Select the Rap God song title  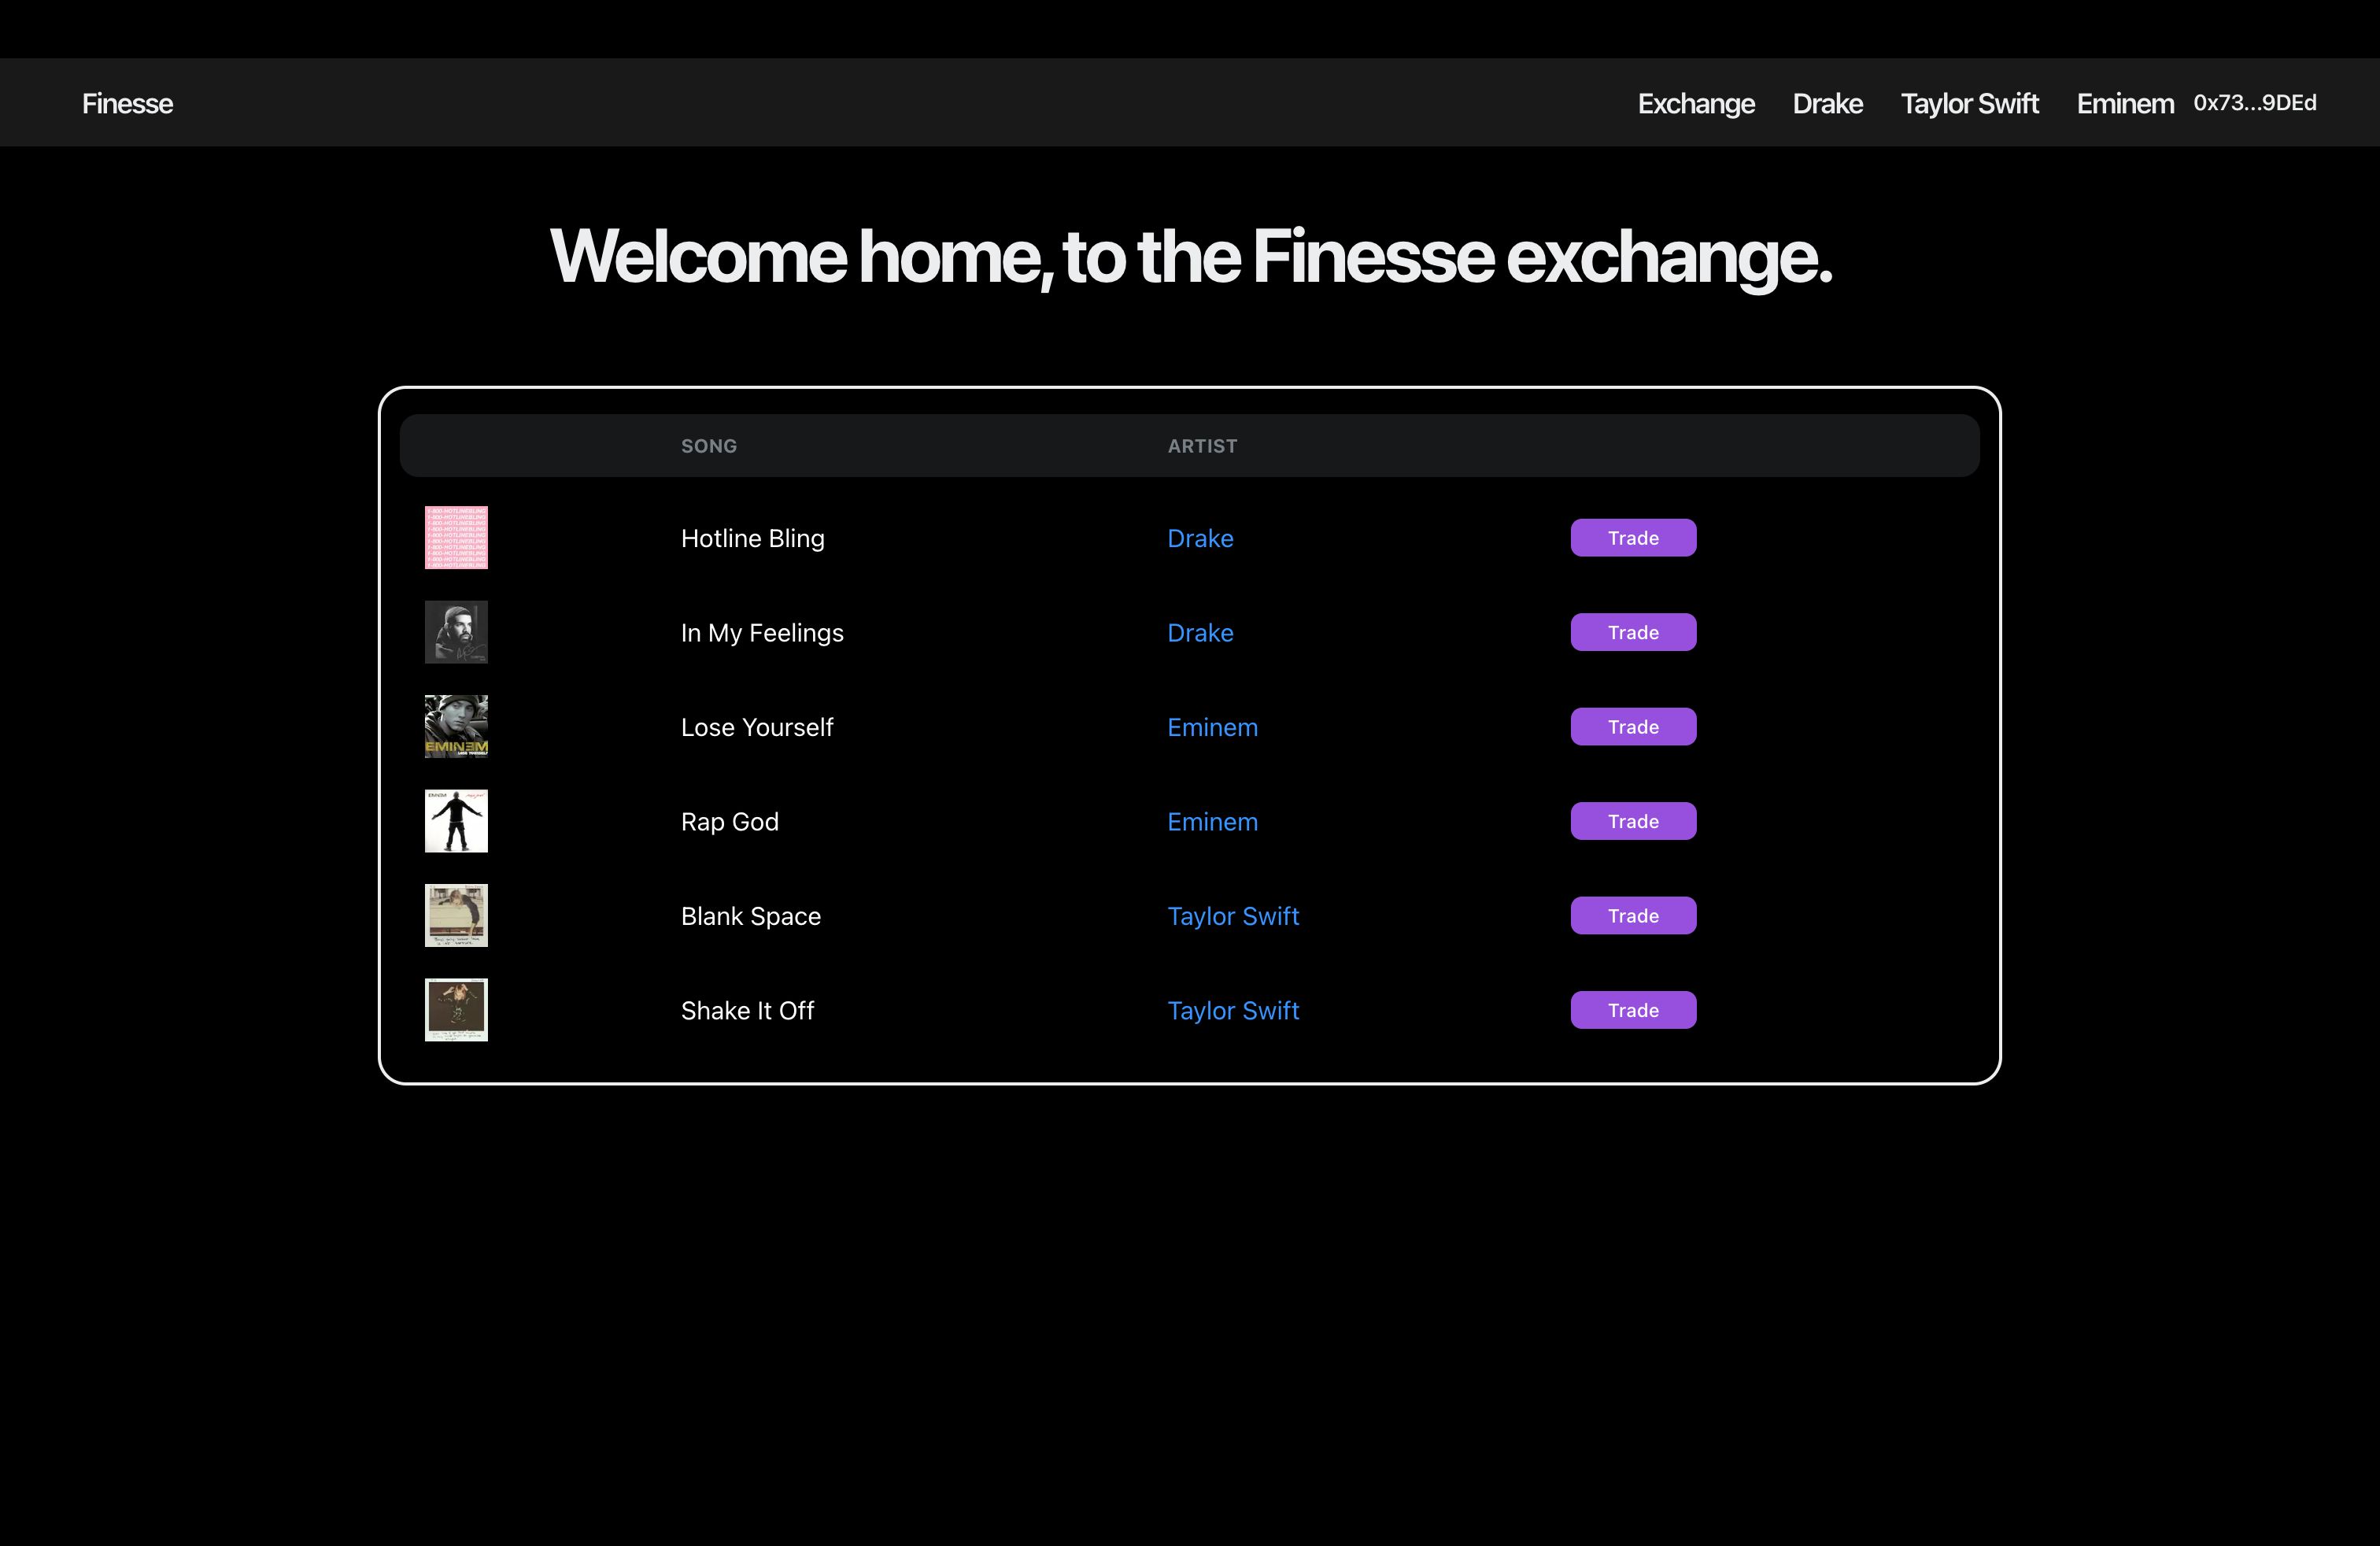coord(729,821)
